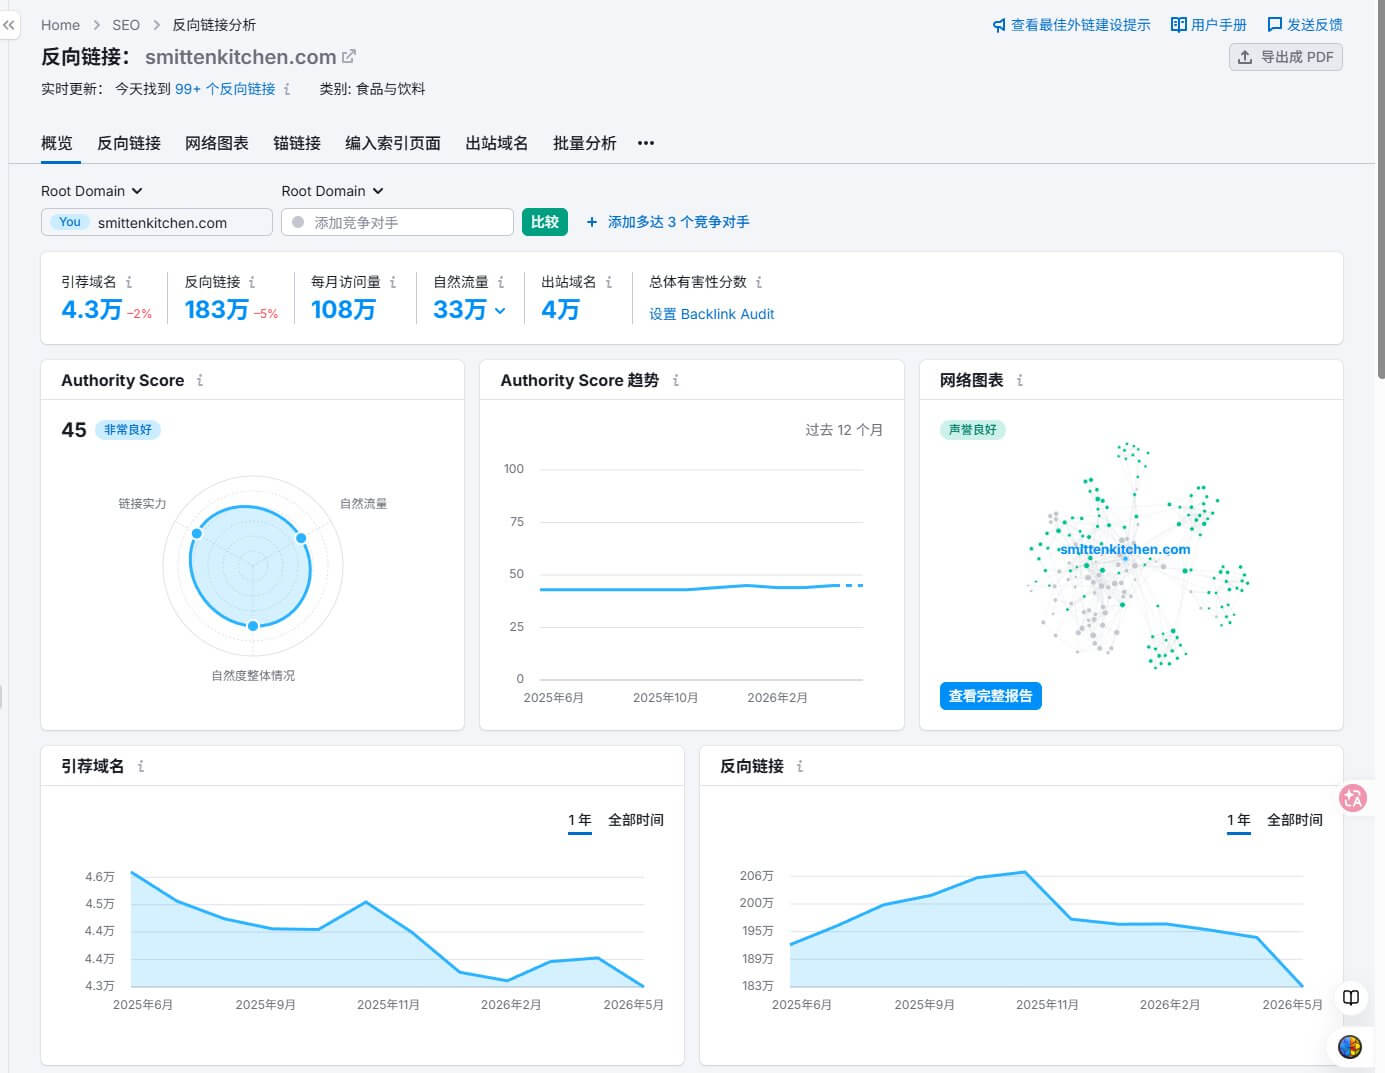Viewport: 1385px width, 1073px height.
Task: Select 全部时间 range in 引荐域名 chart
Action: click(x=636, y=820)
